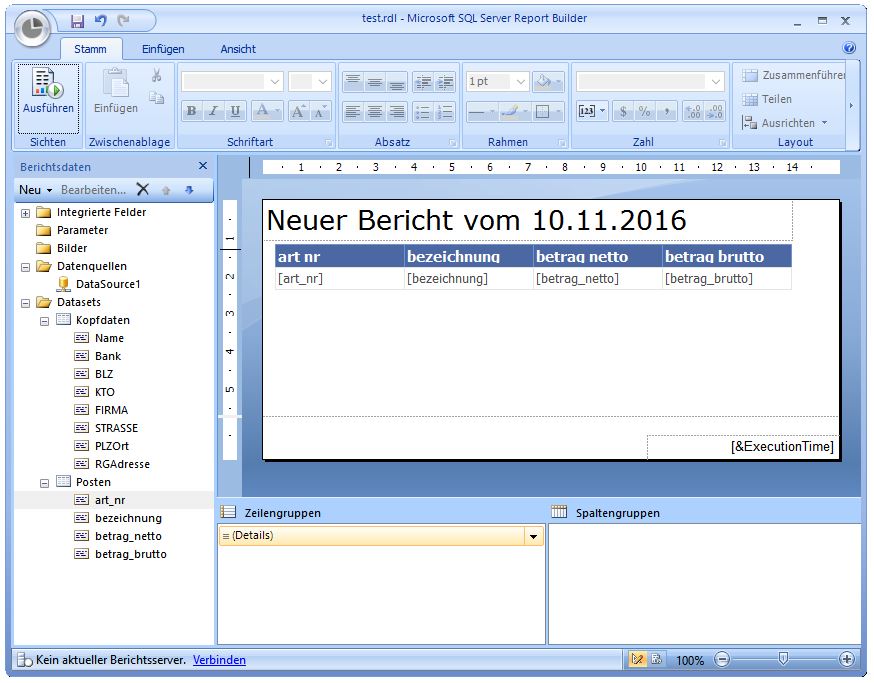874x683 pixels.
Task: Click the zoom slider handle
Action: click(783, 659)
